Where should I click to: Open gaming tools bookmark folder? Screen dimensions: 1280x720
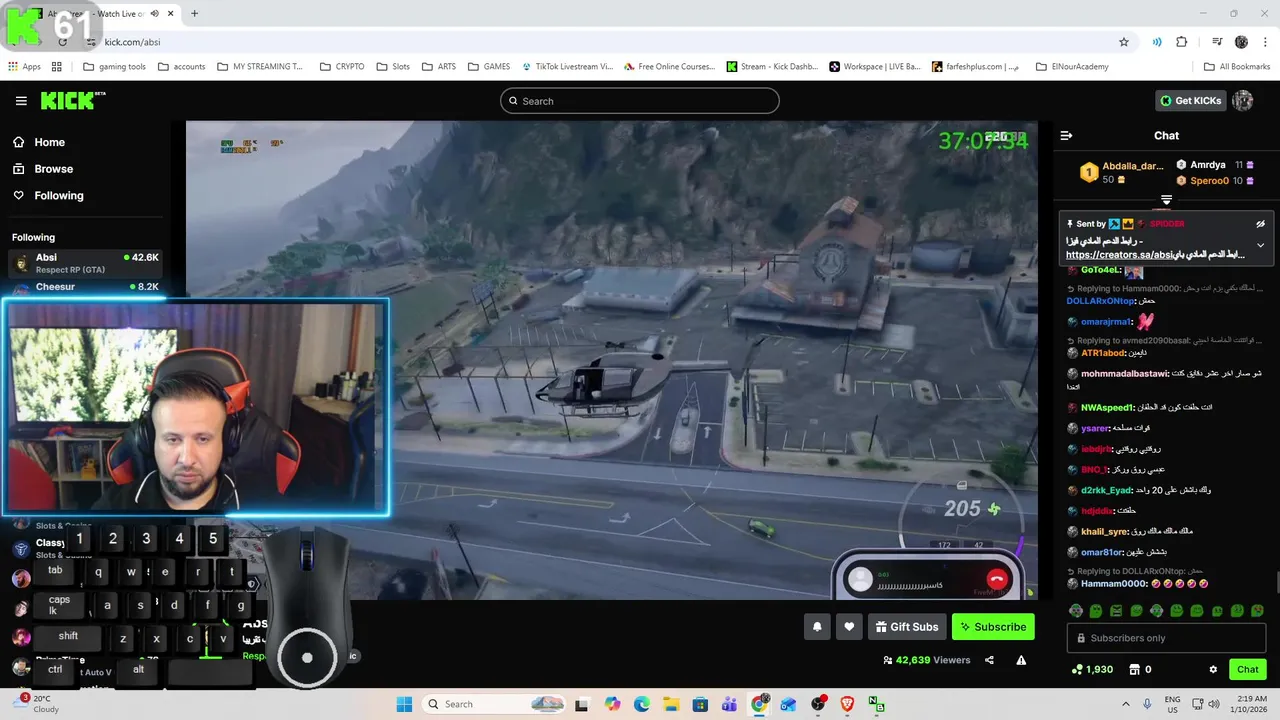(114, 67)
